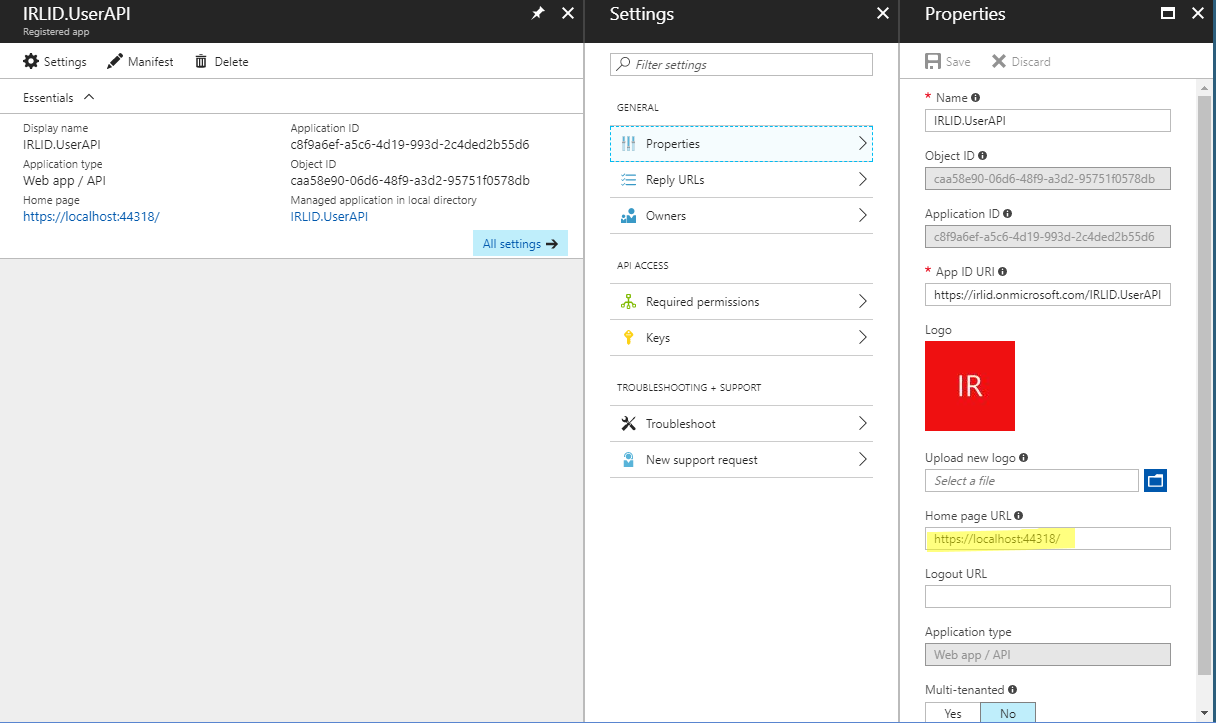Open Reply URLs settings item
Viewport: 1216px width, 723px height.
coord(741,180)
